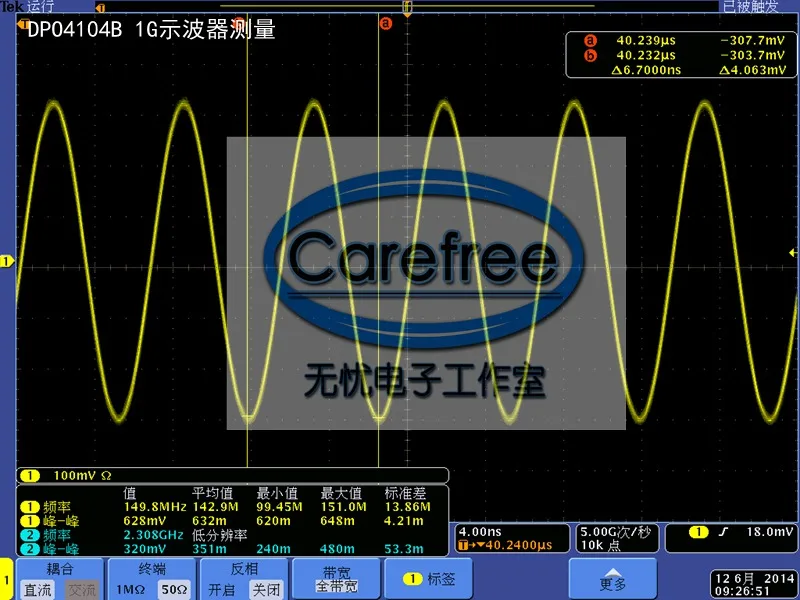Turn invert 开启 (on)
Screen dimensions: 800x600
221,590
